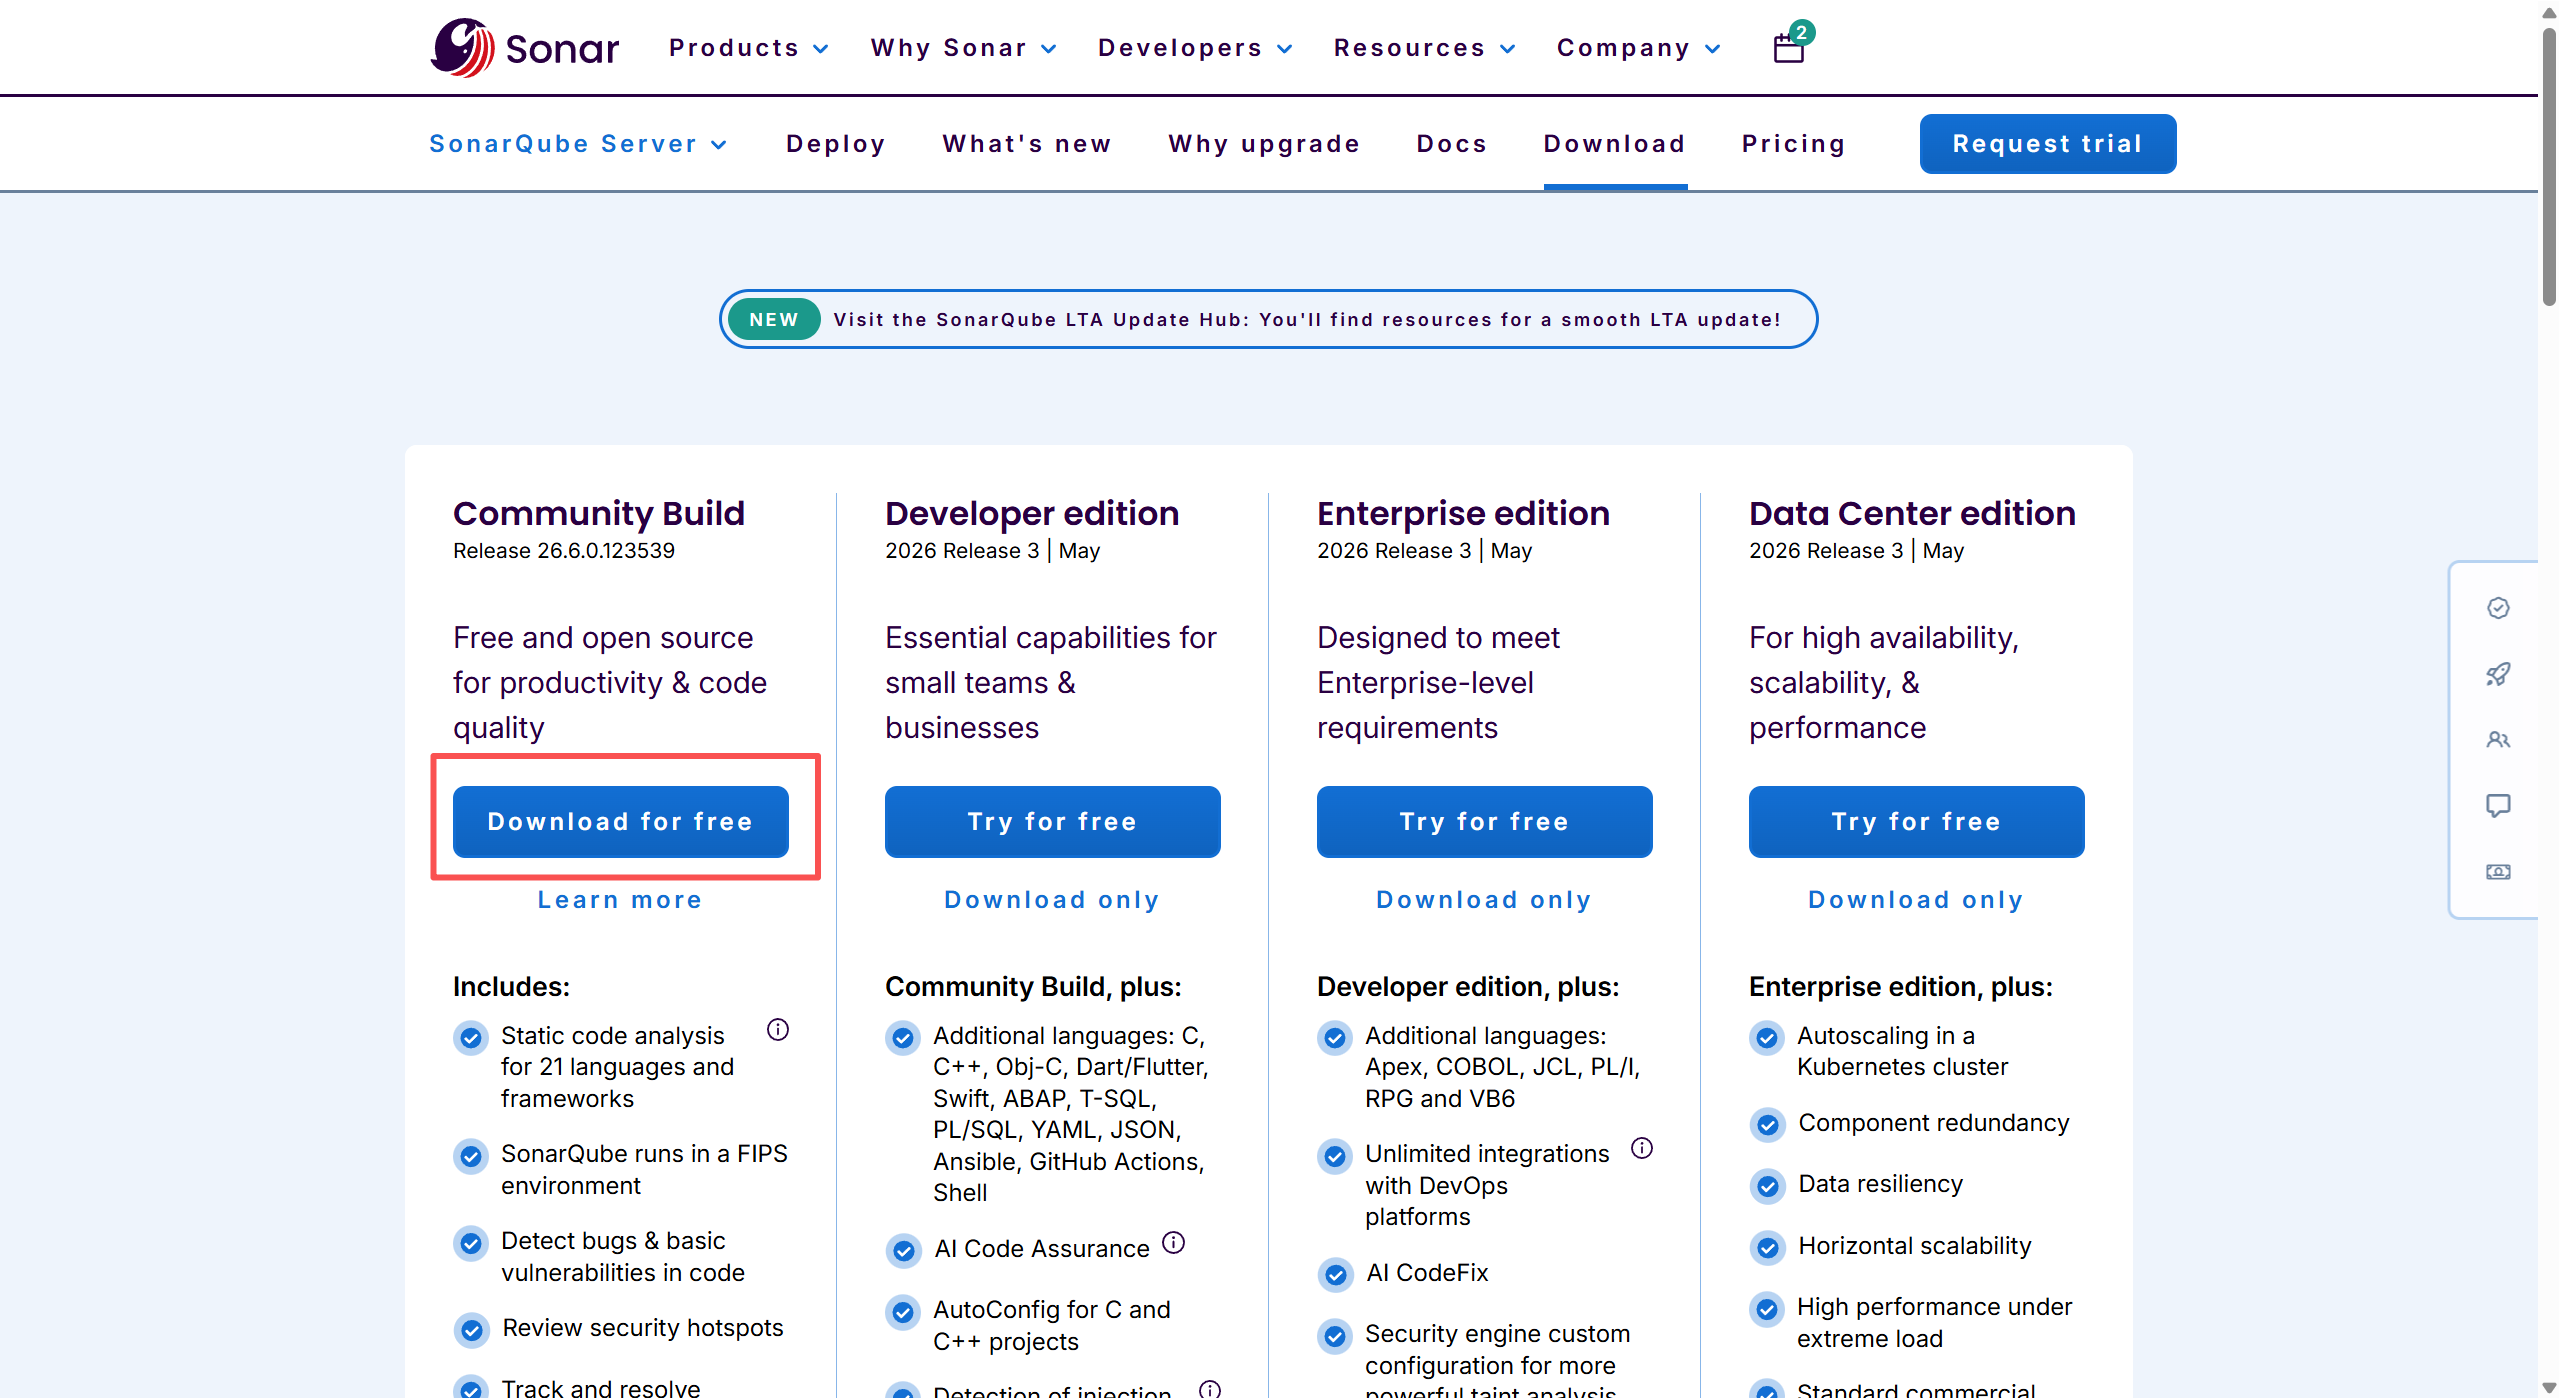This screenshot has height=1398, width=2559.
Task: Click check icon next to Review security hotspots
Action: tap(471, 1330)
